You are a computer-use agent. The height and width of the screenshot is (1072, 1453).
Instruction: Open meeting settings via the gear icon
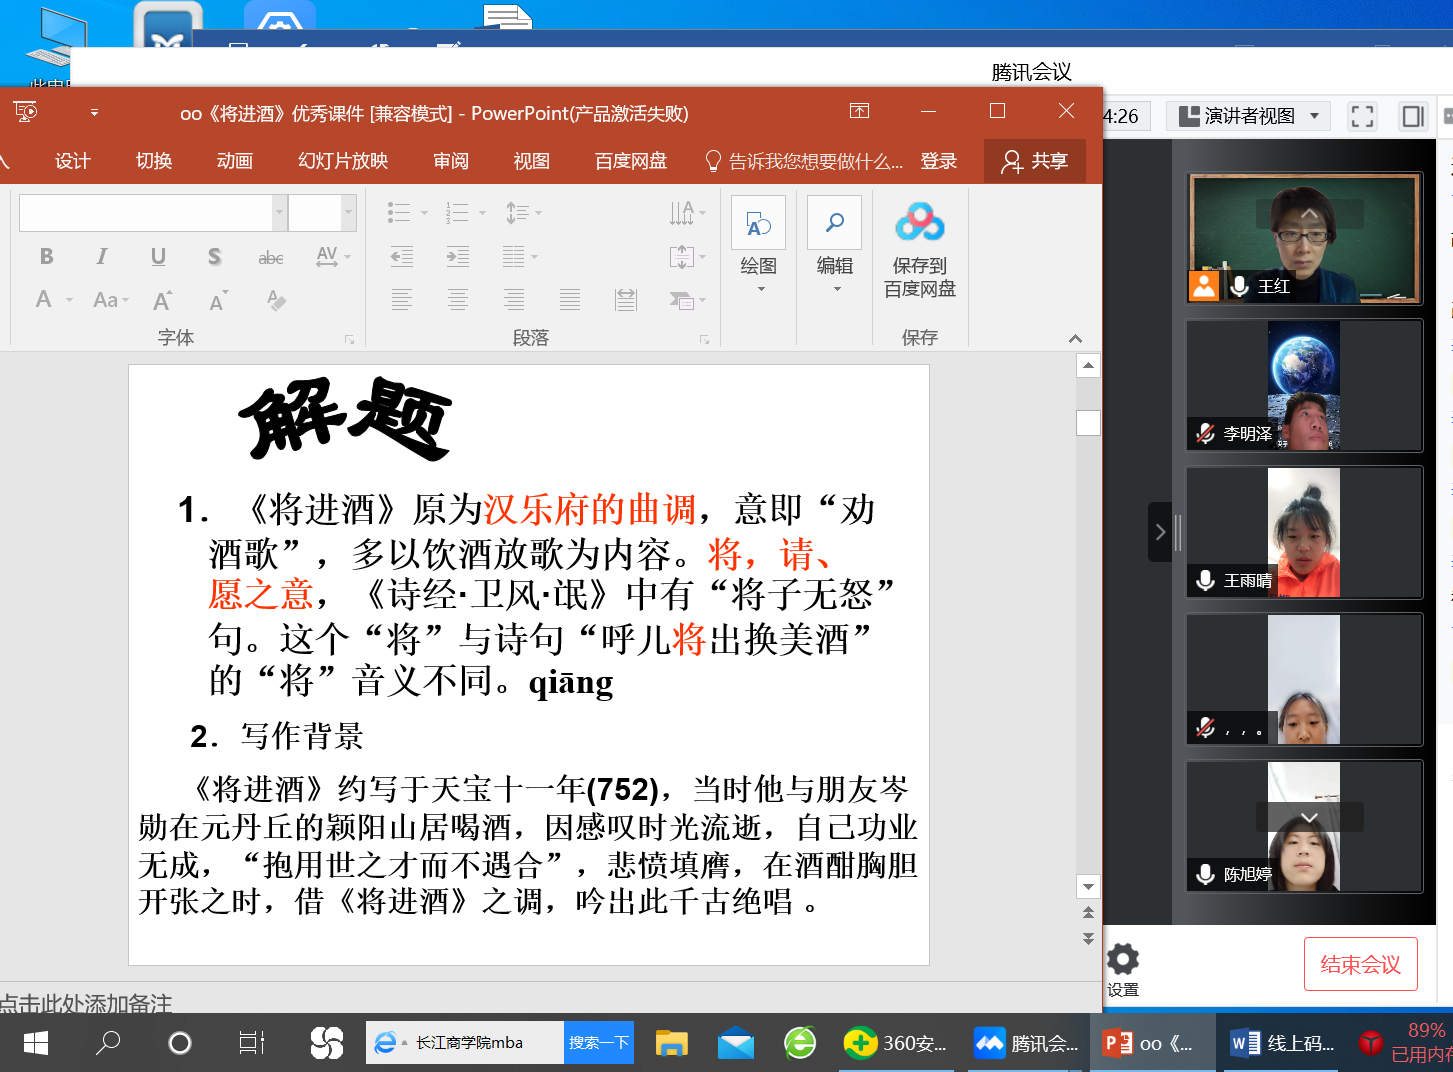tap(1122, 957)
